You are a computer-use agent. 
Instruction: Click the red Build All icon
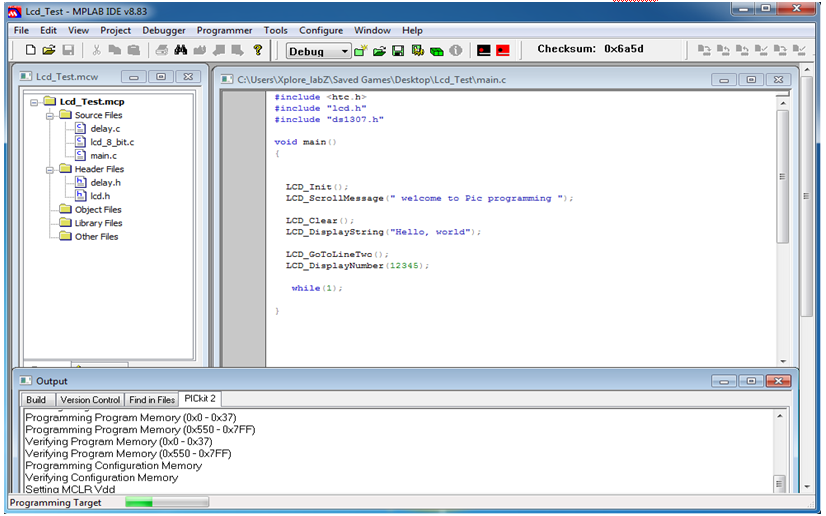503,51
